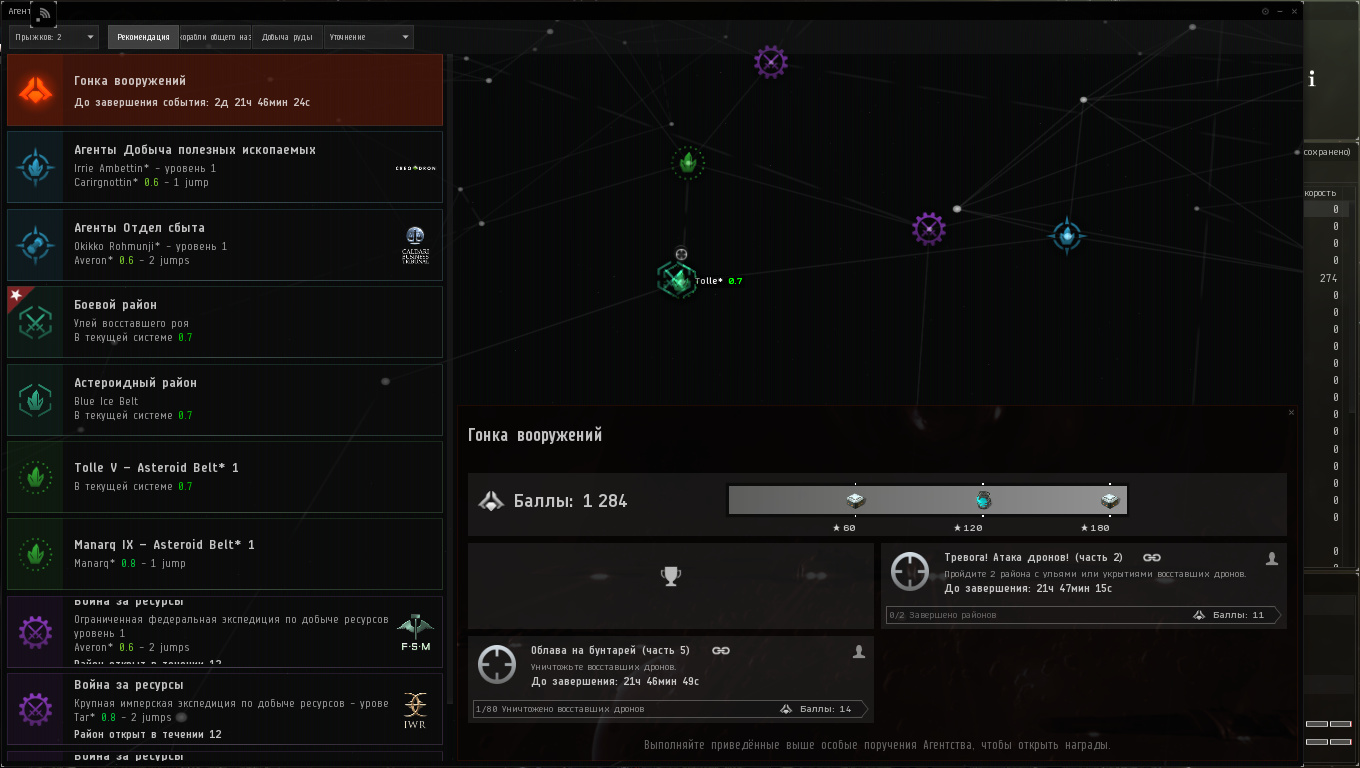Open the large Imperial expedition resource wars card

pos(225,709)
